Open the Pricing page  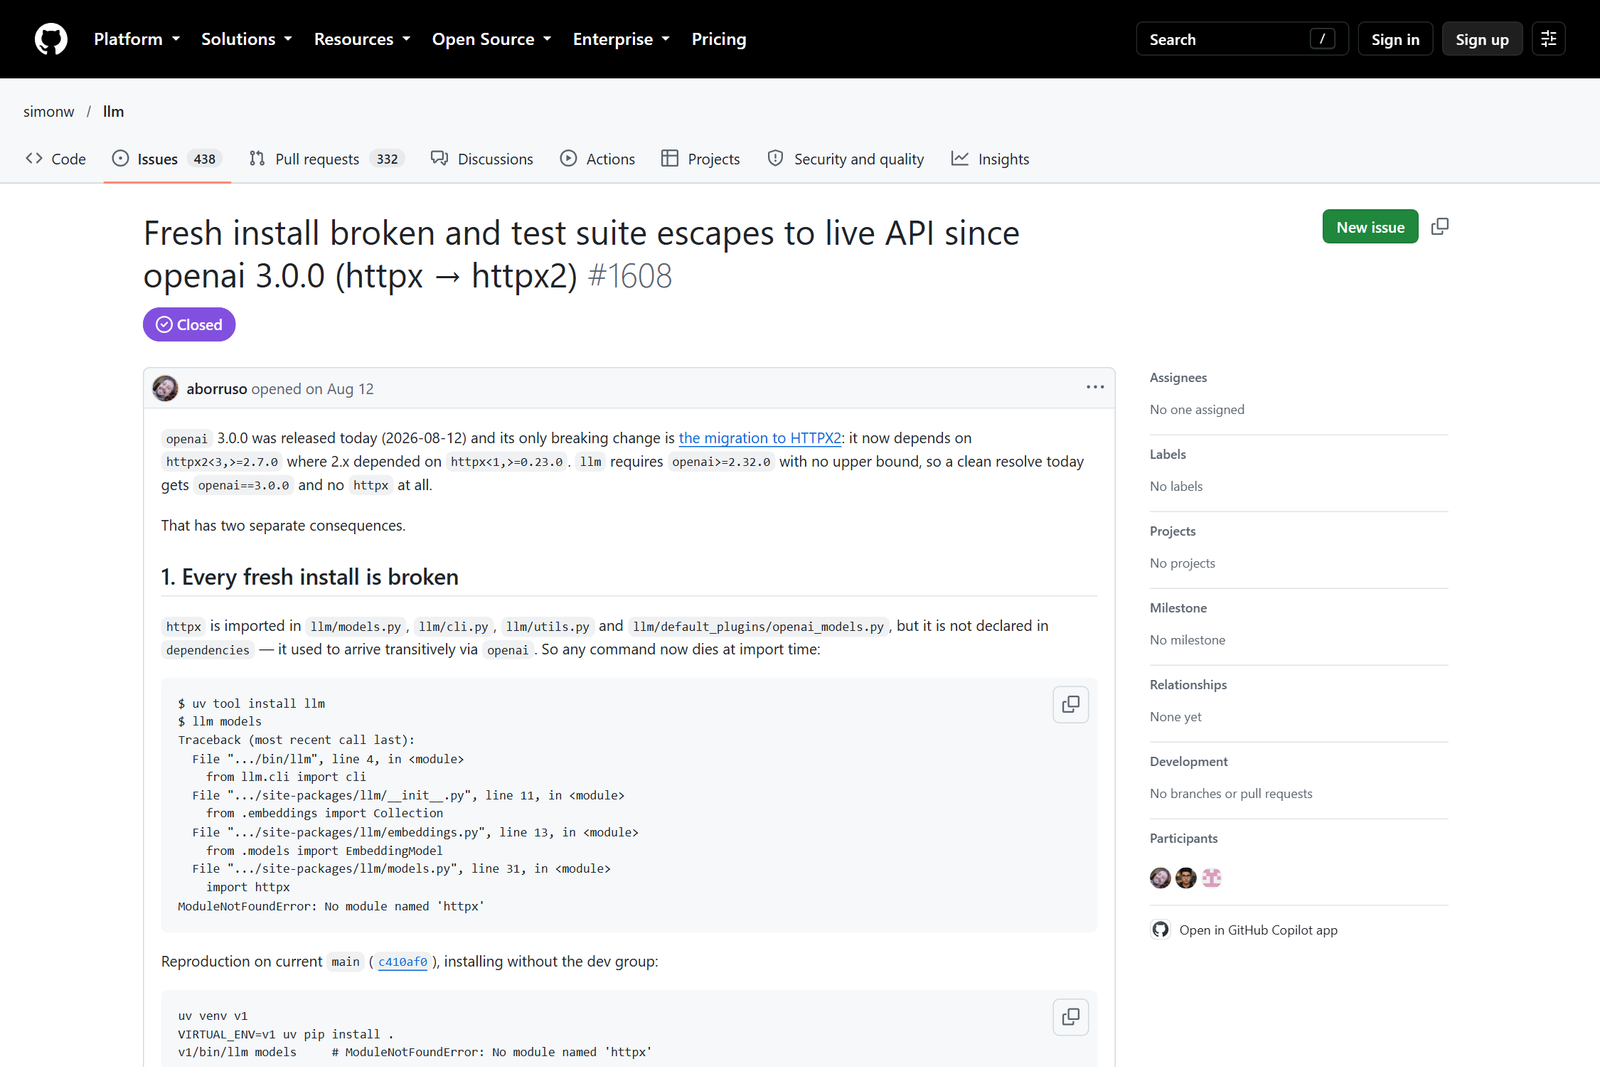(719, 39)
